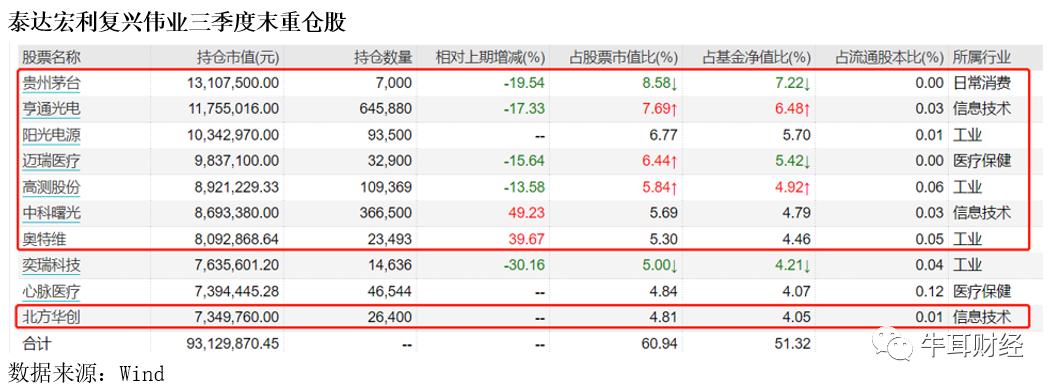The height and width of the screenshot is (392, 1058).
Task: Click the title 泰达宏利复兴伟业三季度末重仓股
Action: point(177,22)
